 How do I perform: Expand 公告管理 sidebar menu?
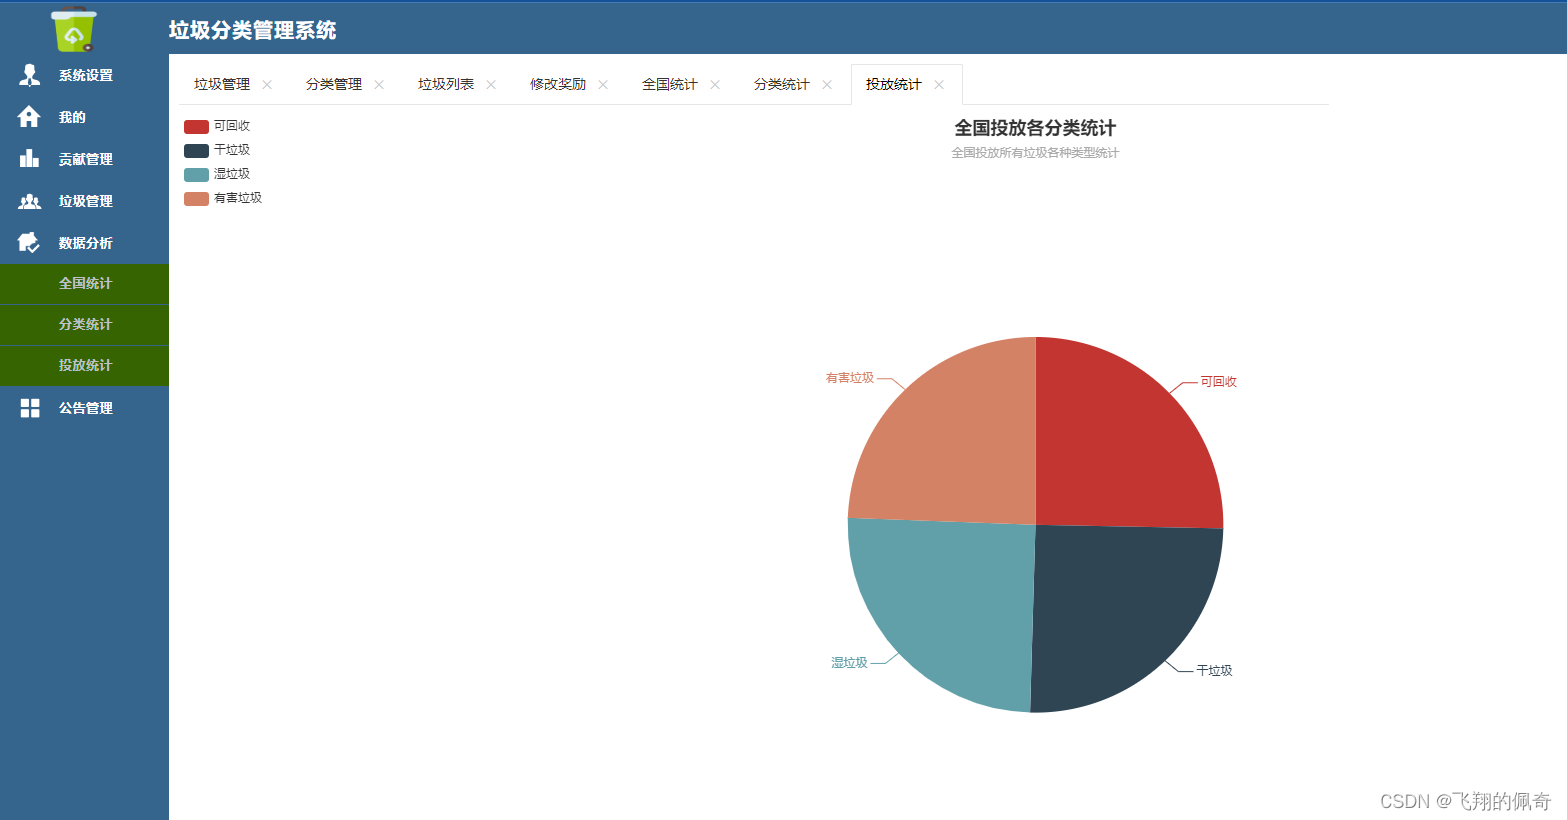coord(84,408)
